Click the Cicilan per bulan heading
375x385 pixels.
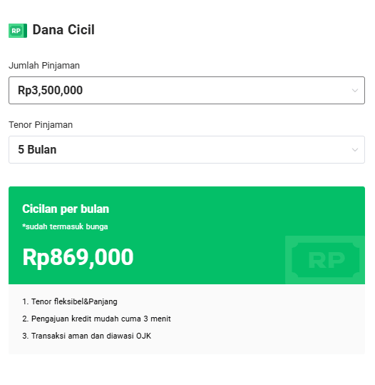pos(66,209)
